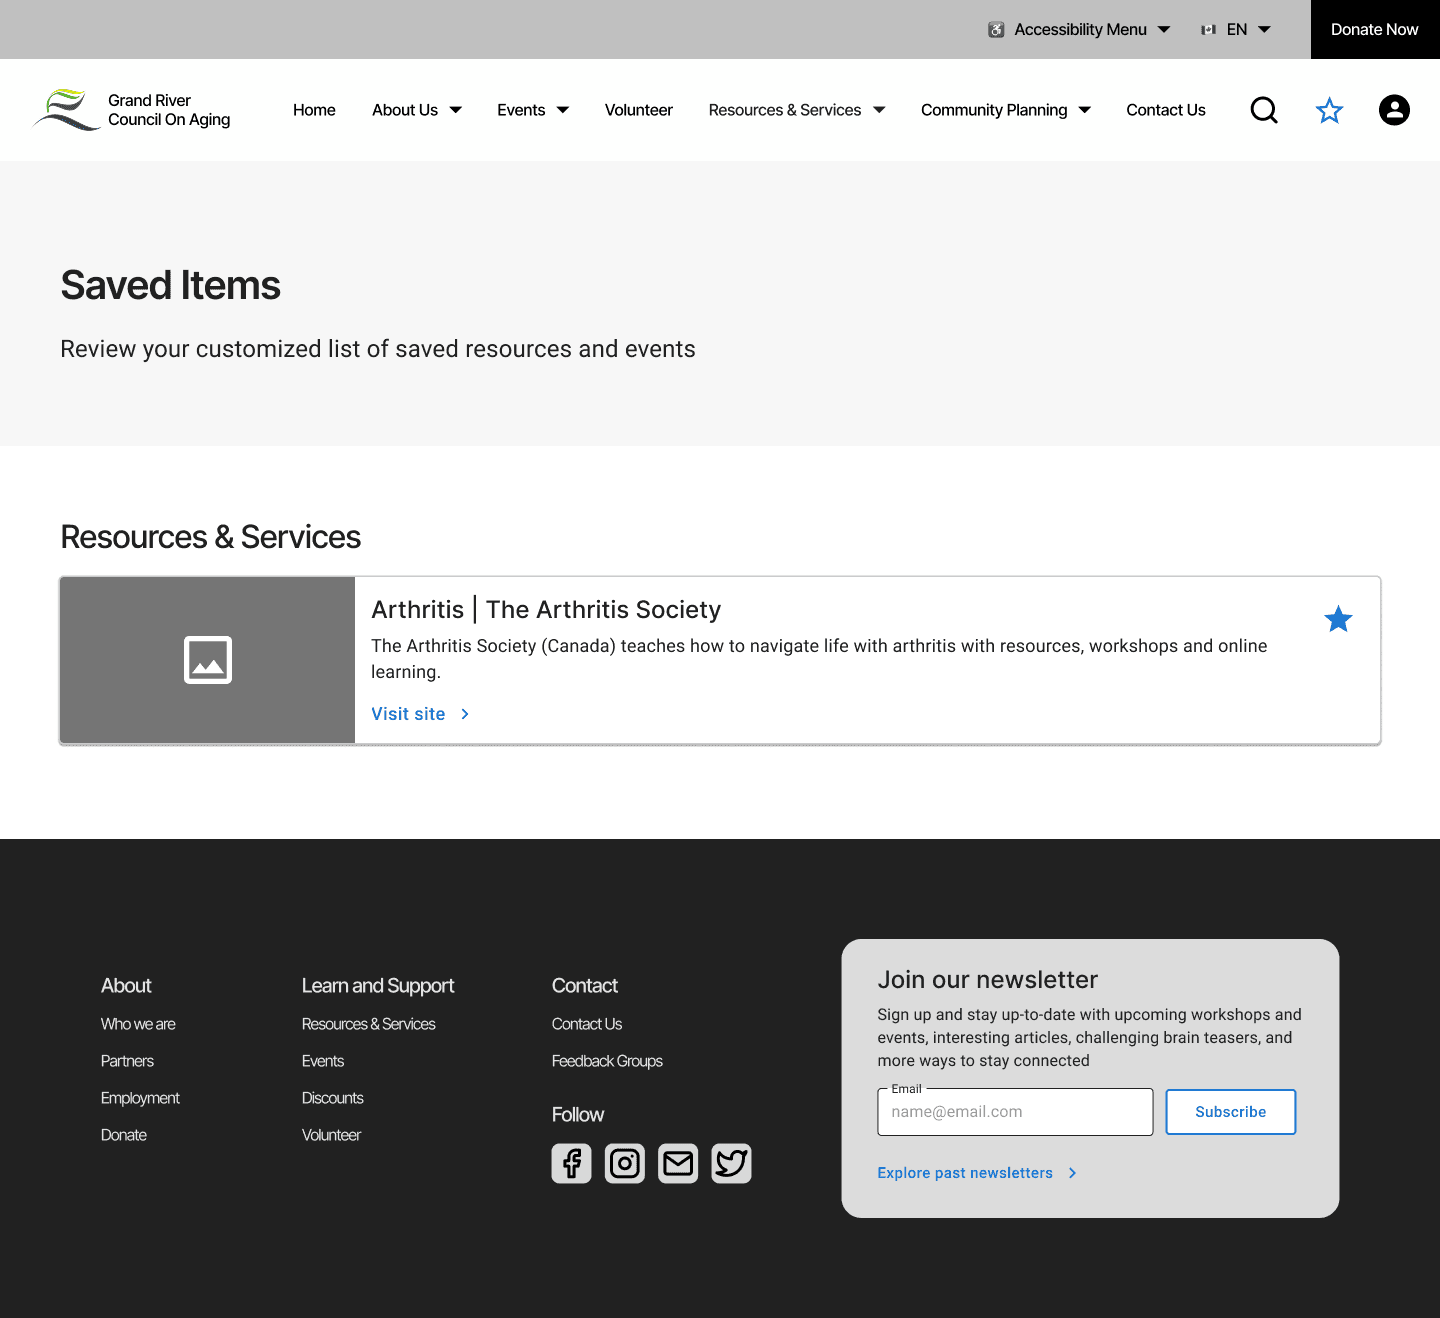This screenshot has width=1440, height=1318.
Task: Open the email envelope follow icon
Action: click(678, 1163)
